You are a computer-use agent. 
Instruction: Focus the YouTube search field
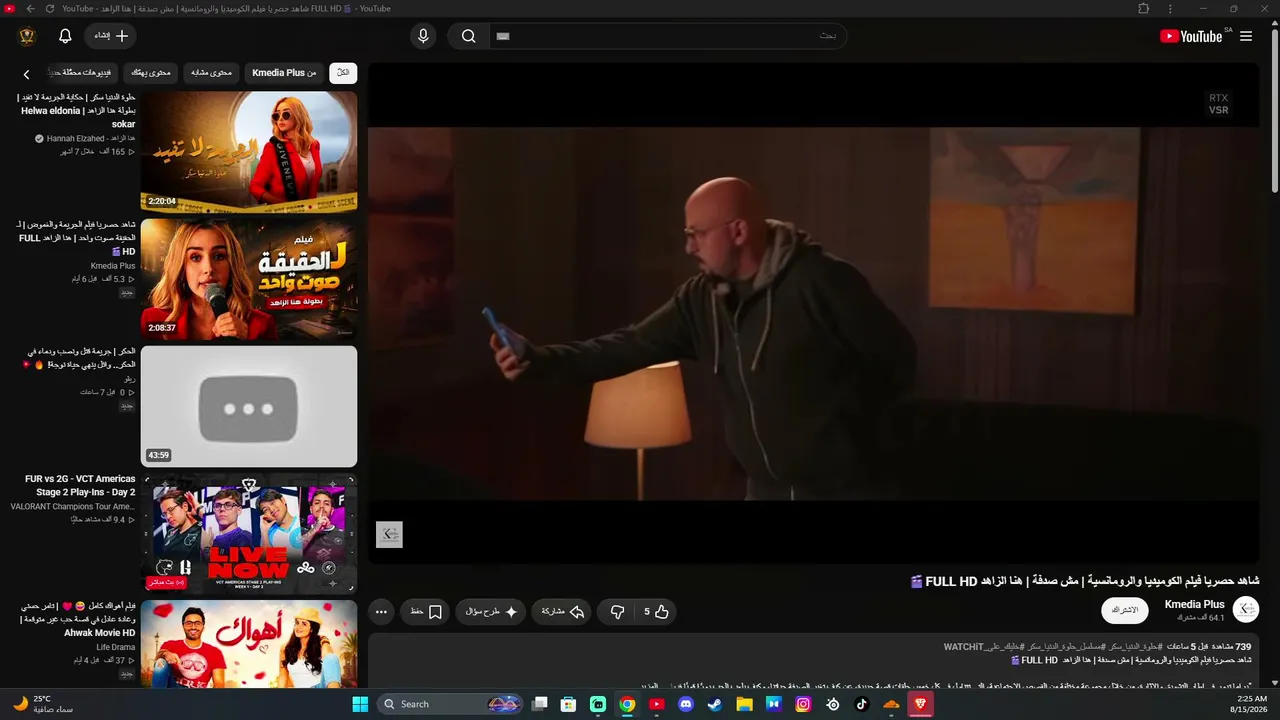(668, 36)
